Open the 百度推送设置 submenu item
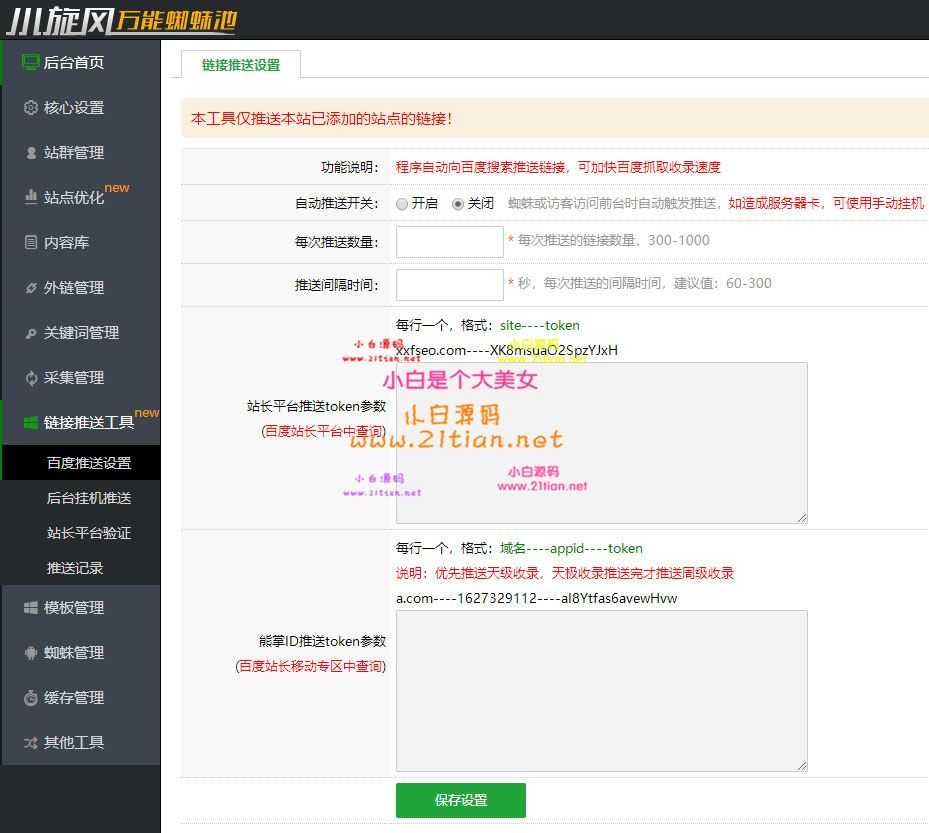The height and width of the screenshot is (833, 929). click(81, 463)
